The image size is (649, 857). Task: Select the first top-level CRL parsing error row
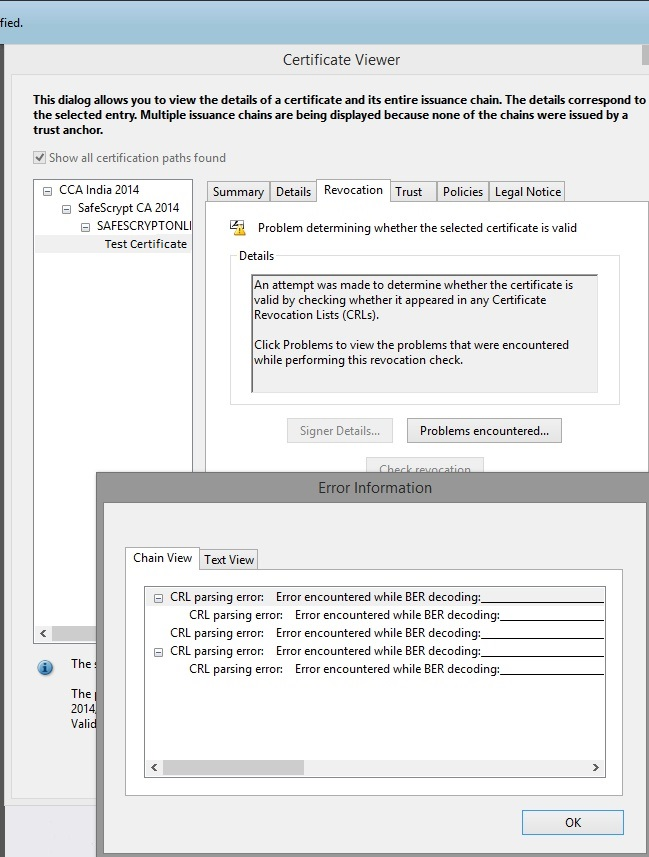click(x=375, y=597)
